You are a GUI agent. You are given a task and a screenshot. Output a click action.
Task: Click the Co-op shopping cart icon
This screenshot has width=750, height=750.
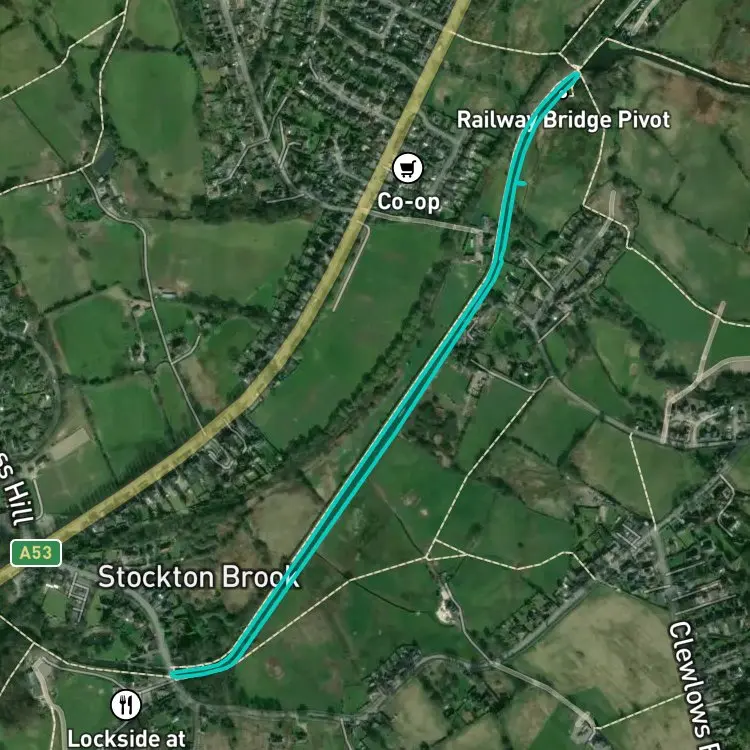pyautogui.click(x=408, y=168)
